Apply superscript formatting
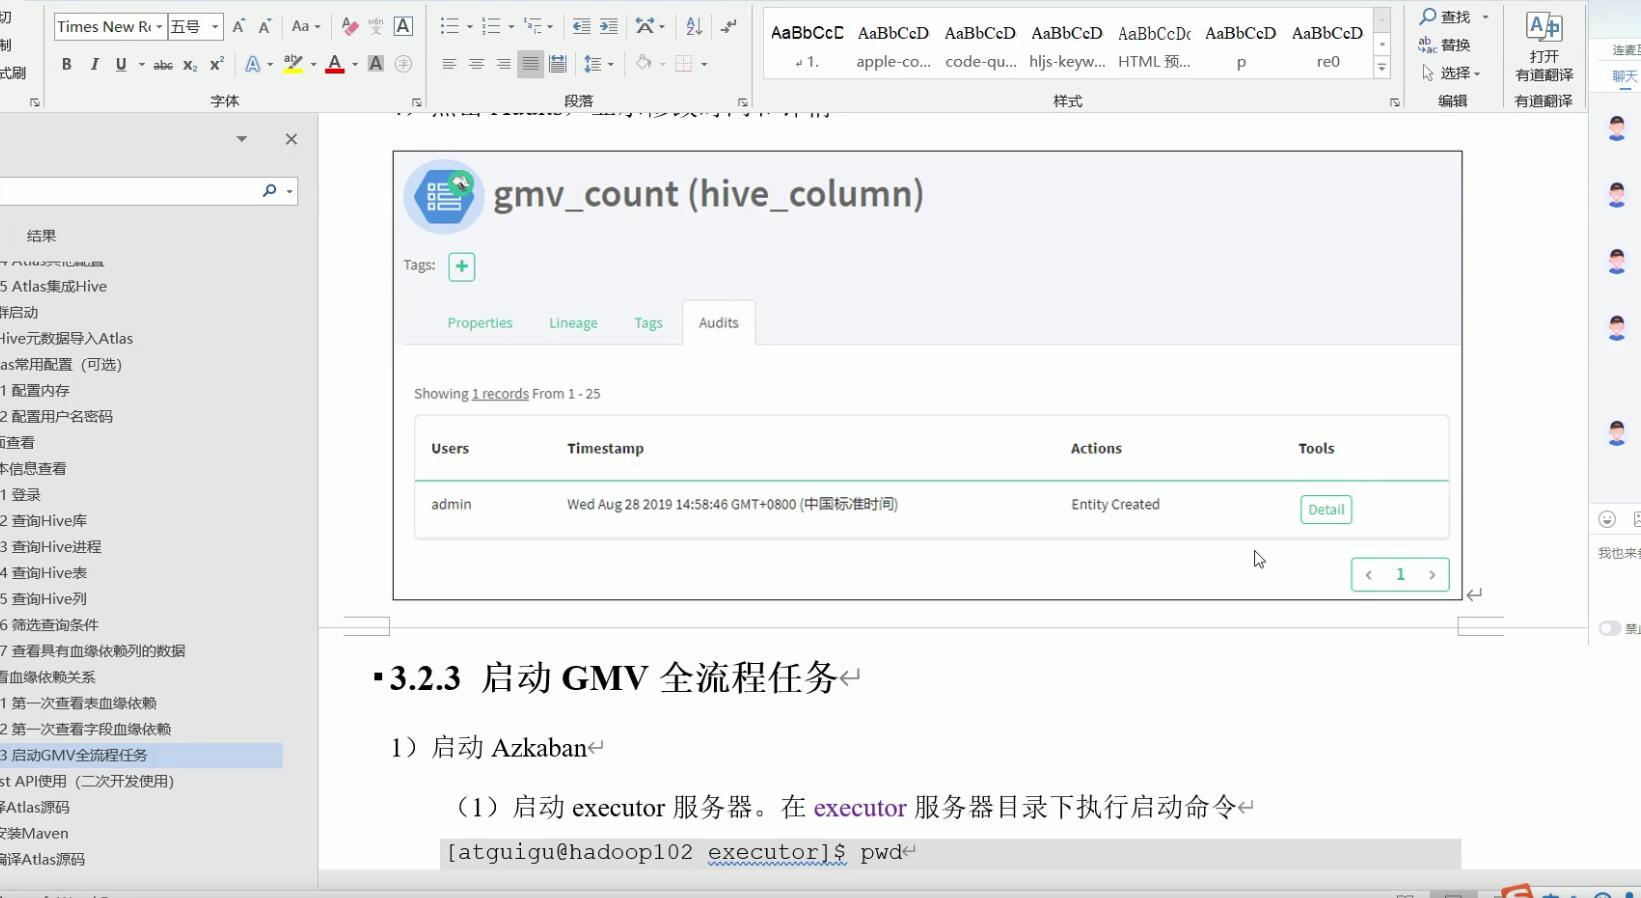 click(x=216, y=64)
